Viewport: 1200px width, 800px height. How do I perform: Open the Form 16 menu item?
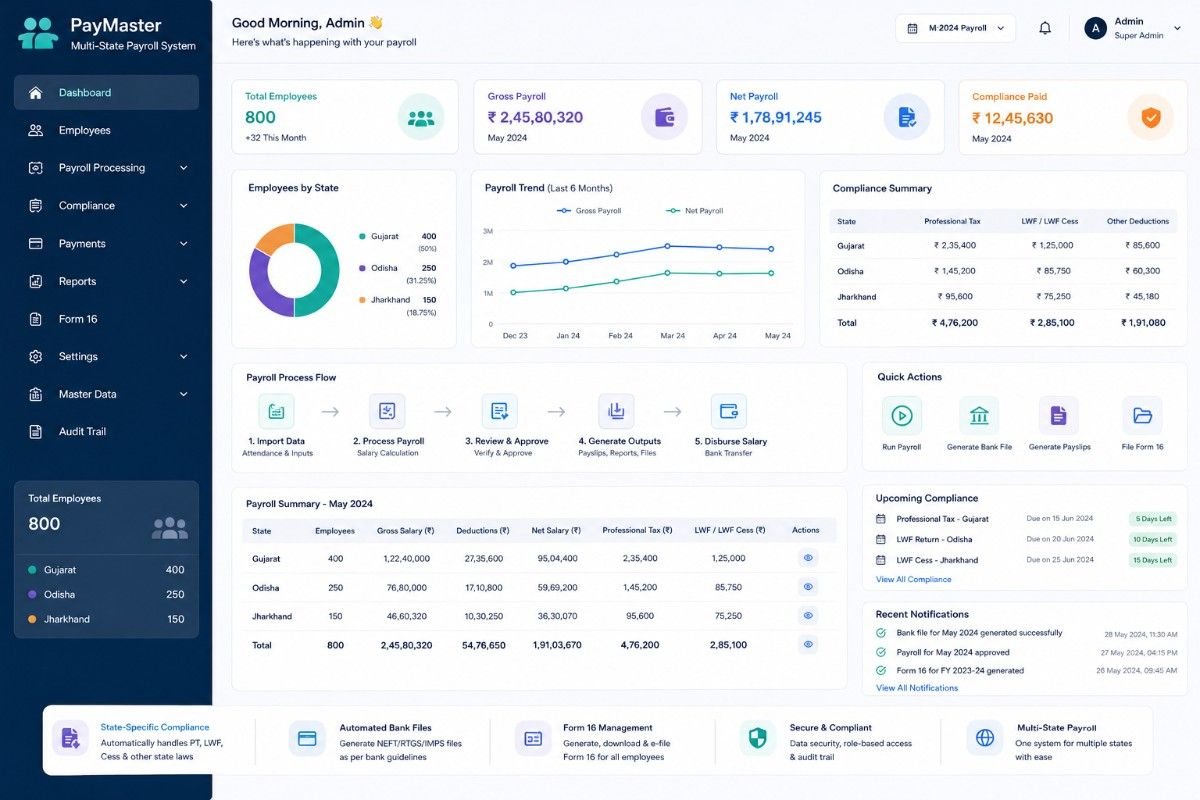tap(106, 319)
